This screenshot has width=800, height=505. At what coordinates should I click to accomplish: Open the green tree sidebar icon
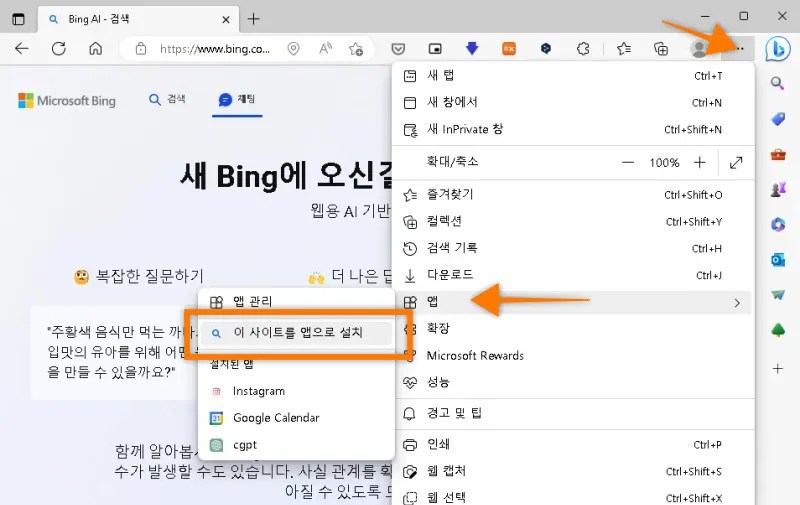(x=778, y=331)
